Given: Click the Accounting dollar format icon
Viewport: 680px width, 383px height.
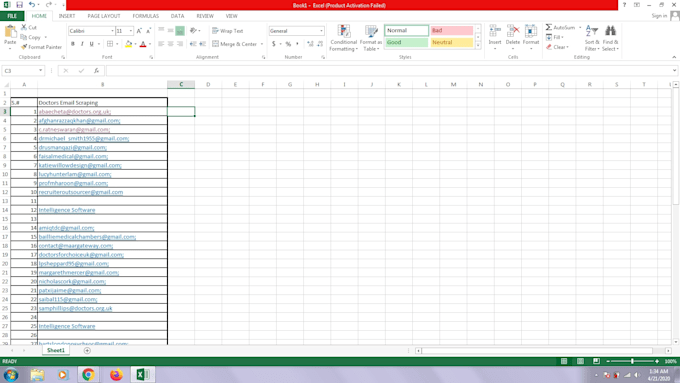Looking at the screenshot, I should click(274, 44).
